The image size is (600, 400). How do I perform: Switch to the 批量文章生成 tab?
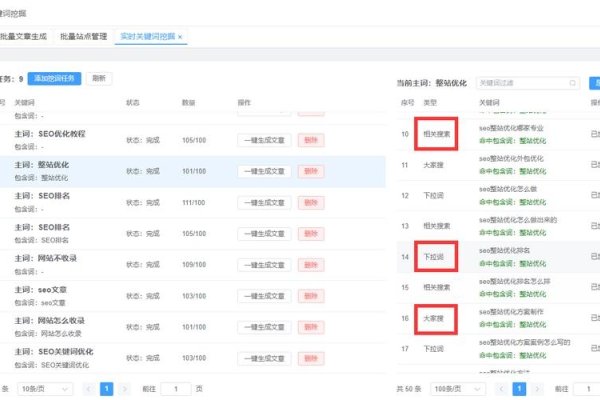[x=24, y=36]
